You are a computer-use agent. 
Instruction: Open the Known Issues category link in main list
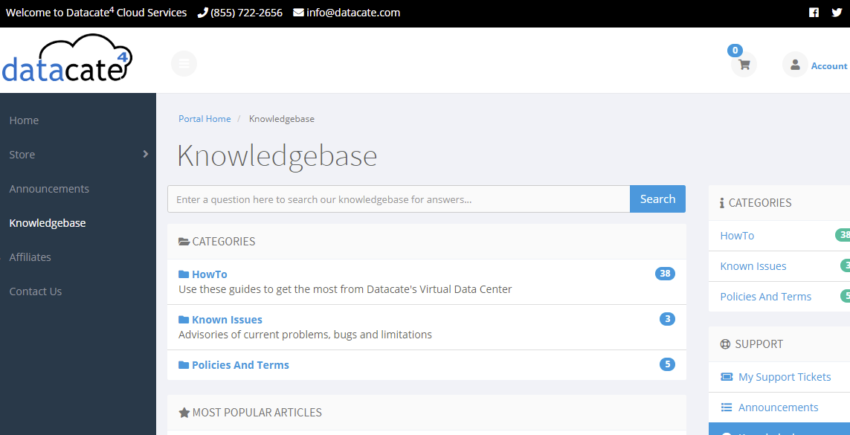227,320
